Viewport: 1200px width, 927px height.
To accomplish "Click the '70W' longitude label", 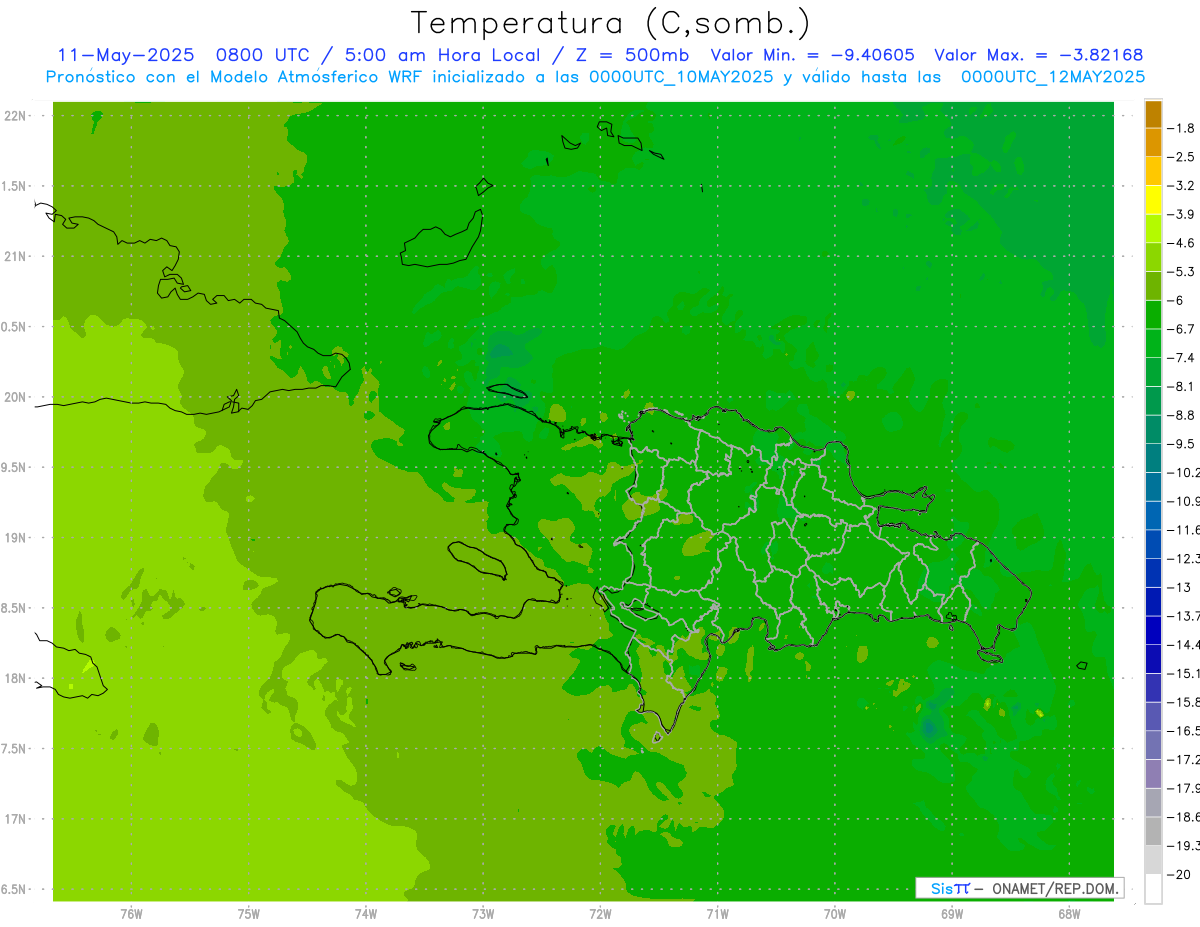I will [835, 913].
